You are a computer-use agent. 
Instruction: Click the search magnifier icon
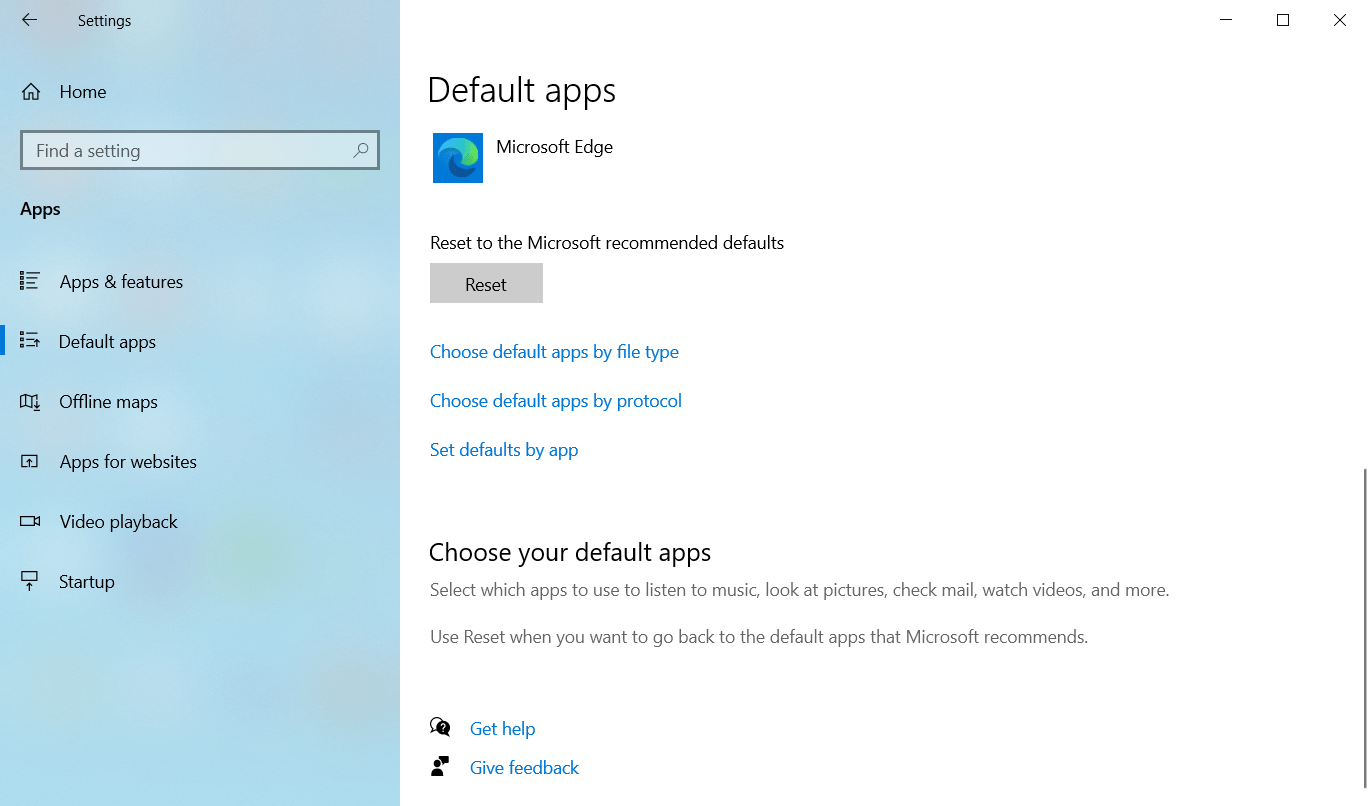[360, 151]
